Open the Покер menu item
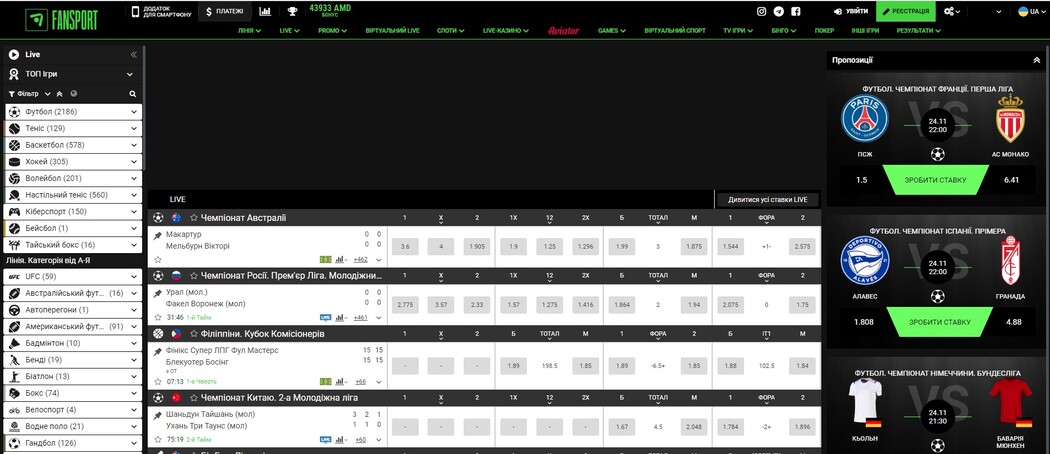Viewport: 1050px width, 454px height. click(x=824, y=31)
